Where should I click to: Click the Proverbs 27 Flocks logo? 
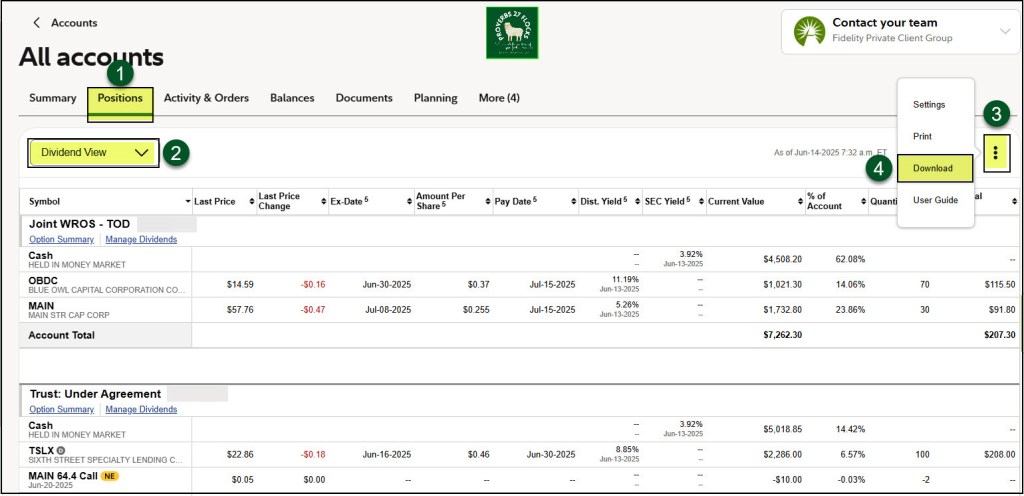click(x=512, y=33)
